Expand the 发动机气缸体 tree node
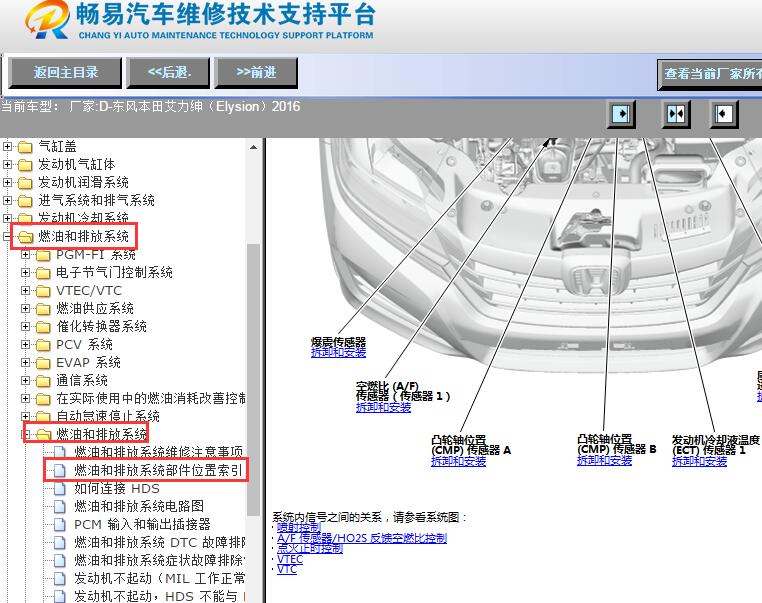This screenshot has width=762, height=603. click(x=7, y=164)
